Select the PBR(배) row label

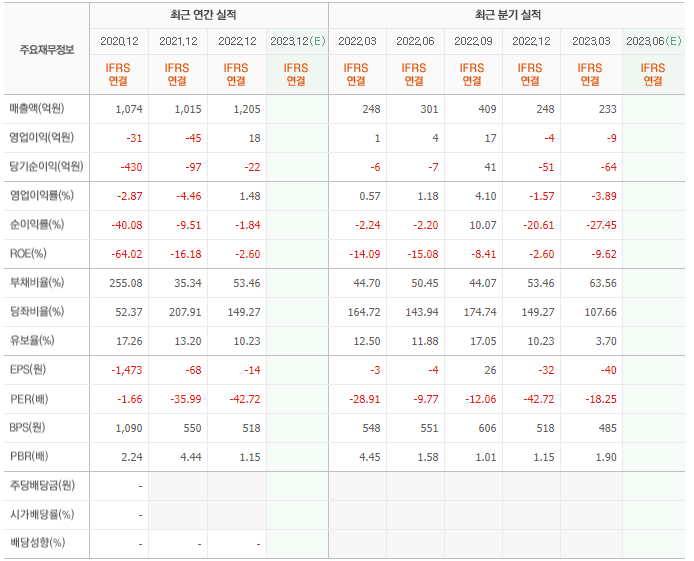(29, 456)
